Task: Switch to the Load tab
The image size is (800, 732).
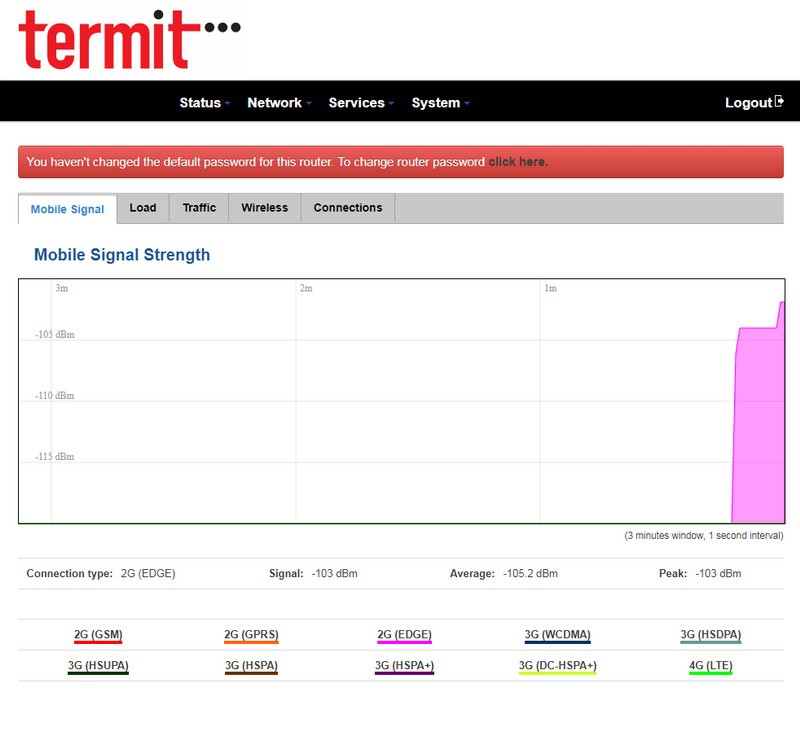Action: tap(143, 208)
